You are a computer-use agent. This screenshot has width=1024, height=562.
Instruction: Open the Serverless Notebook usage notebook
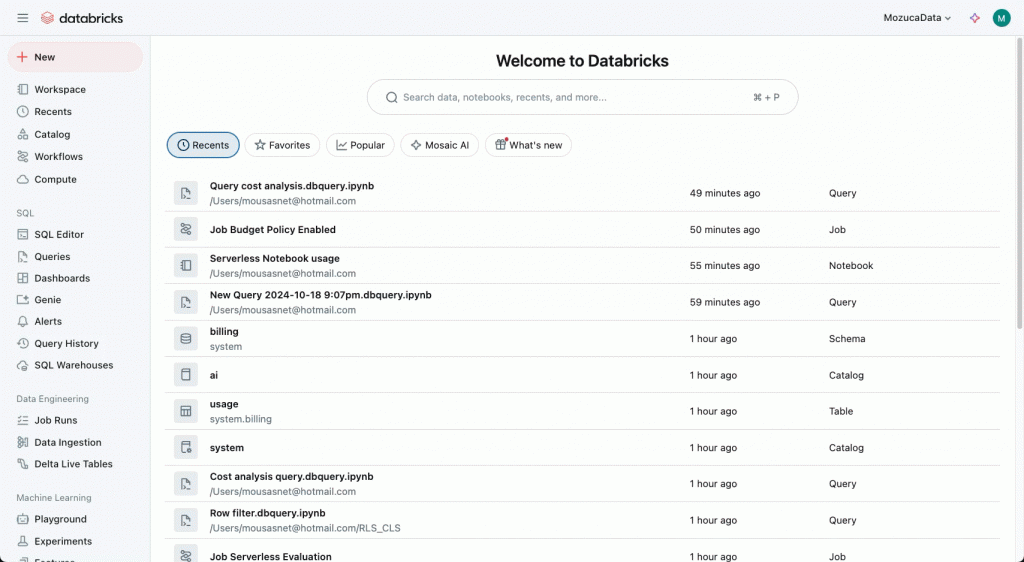(274, 259)
